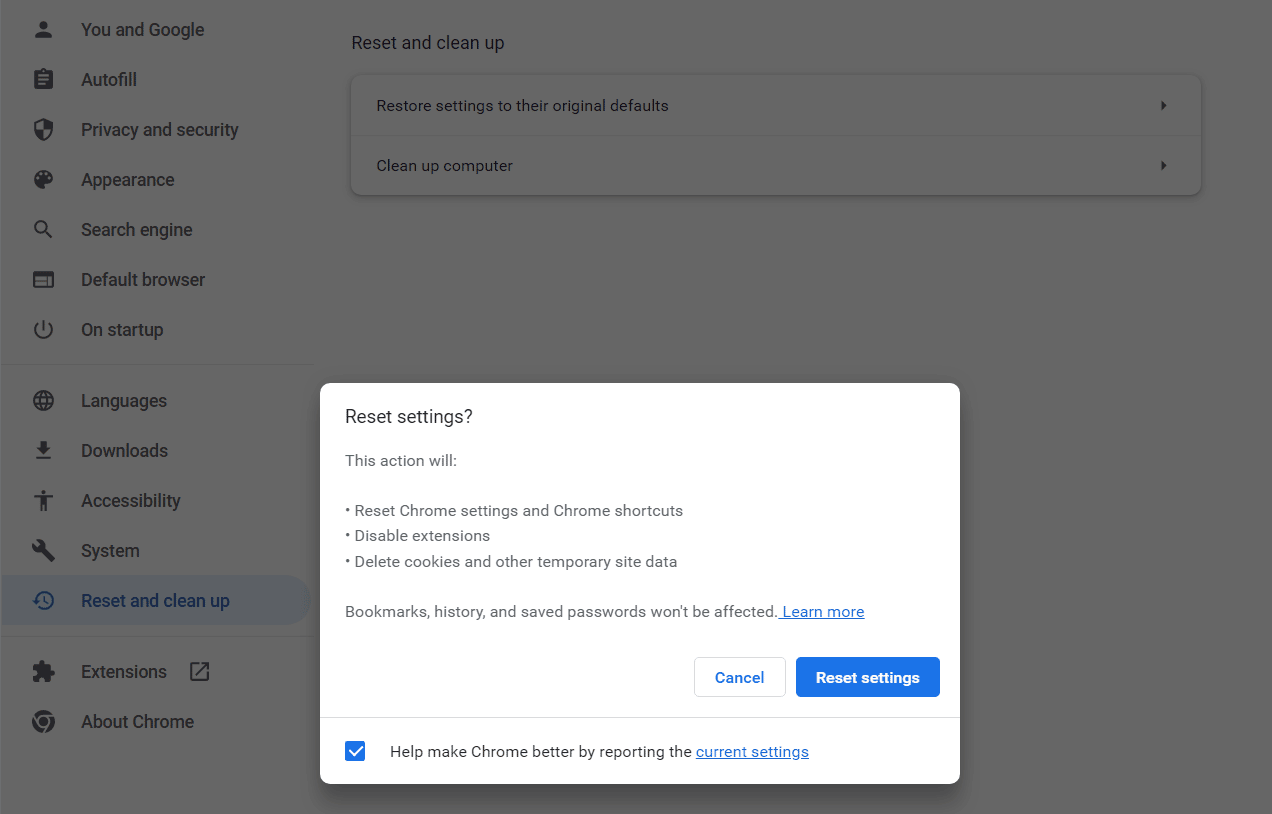Click the Privacy and security shield icon
The width and height of the screenshot is (1272, 814).
click(43, 129)
